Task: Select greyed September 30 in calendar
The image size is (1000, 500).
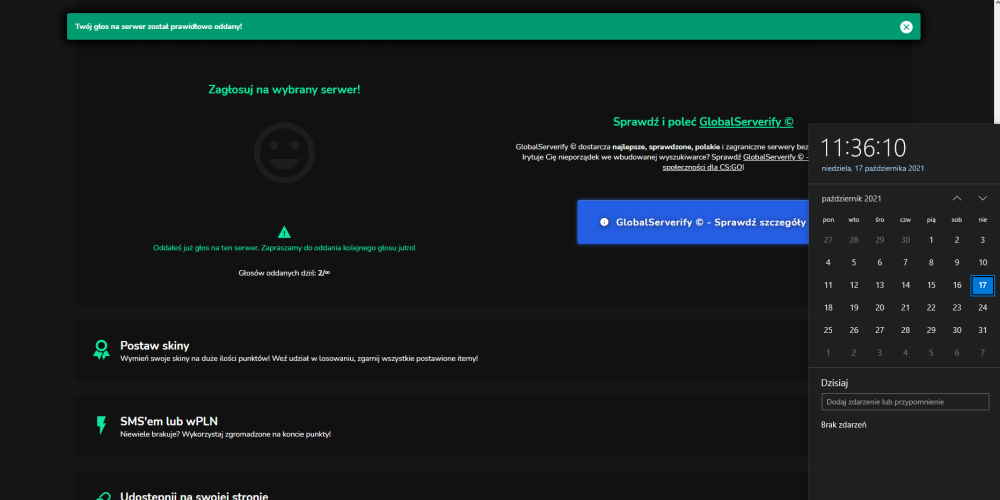Action: [905, 240]
